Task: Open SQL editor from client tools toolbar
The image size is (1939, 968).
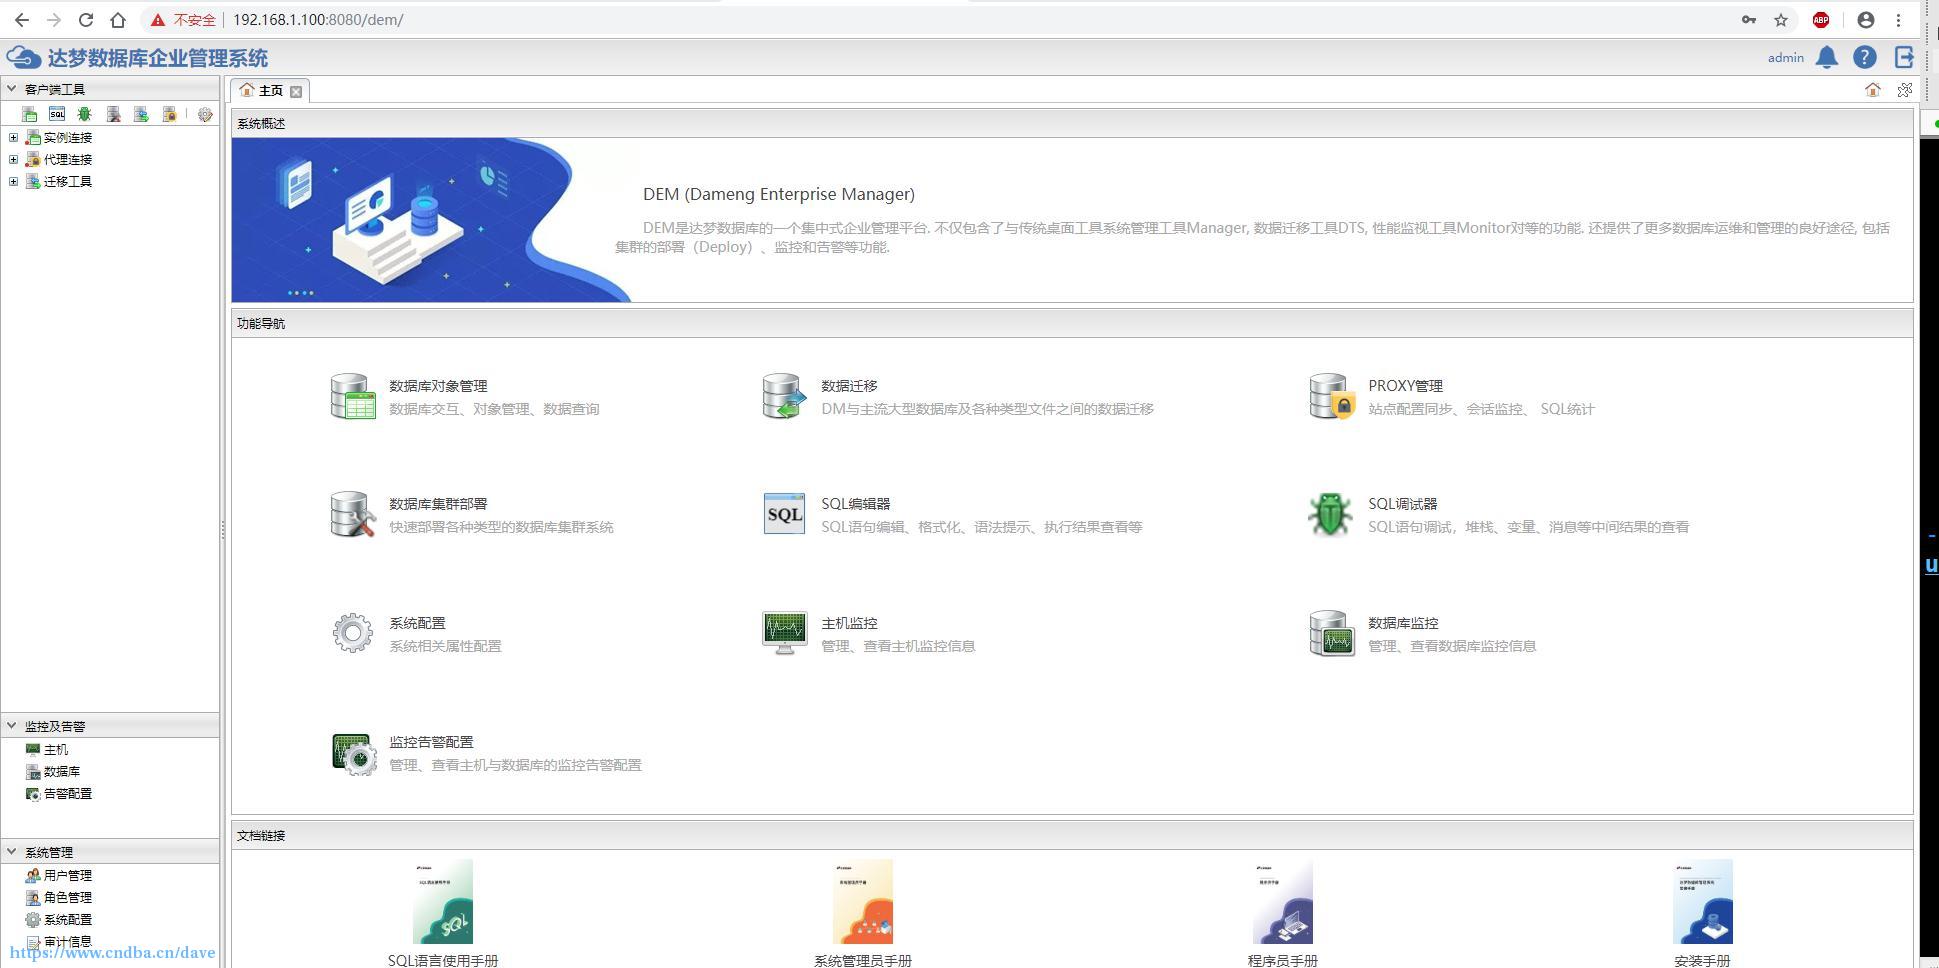Action: pyautogui.click(x=57, y=115)
